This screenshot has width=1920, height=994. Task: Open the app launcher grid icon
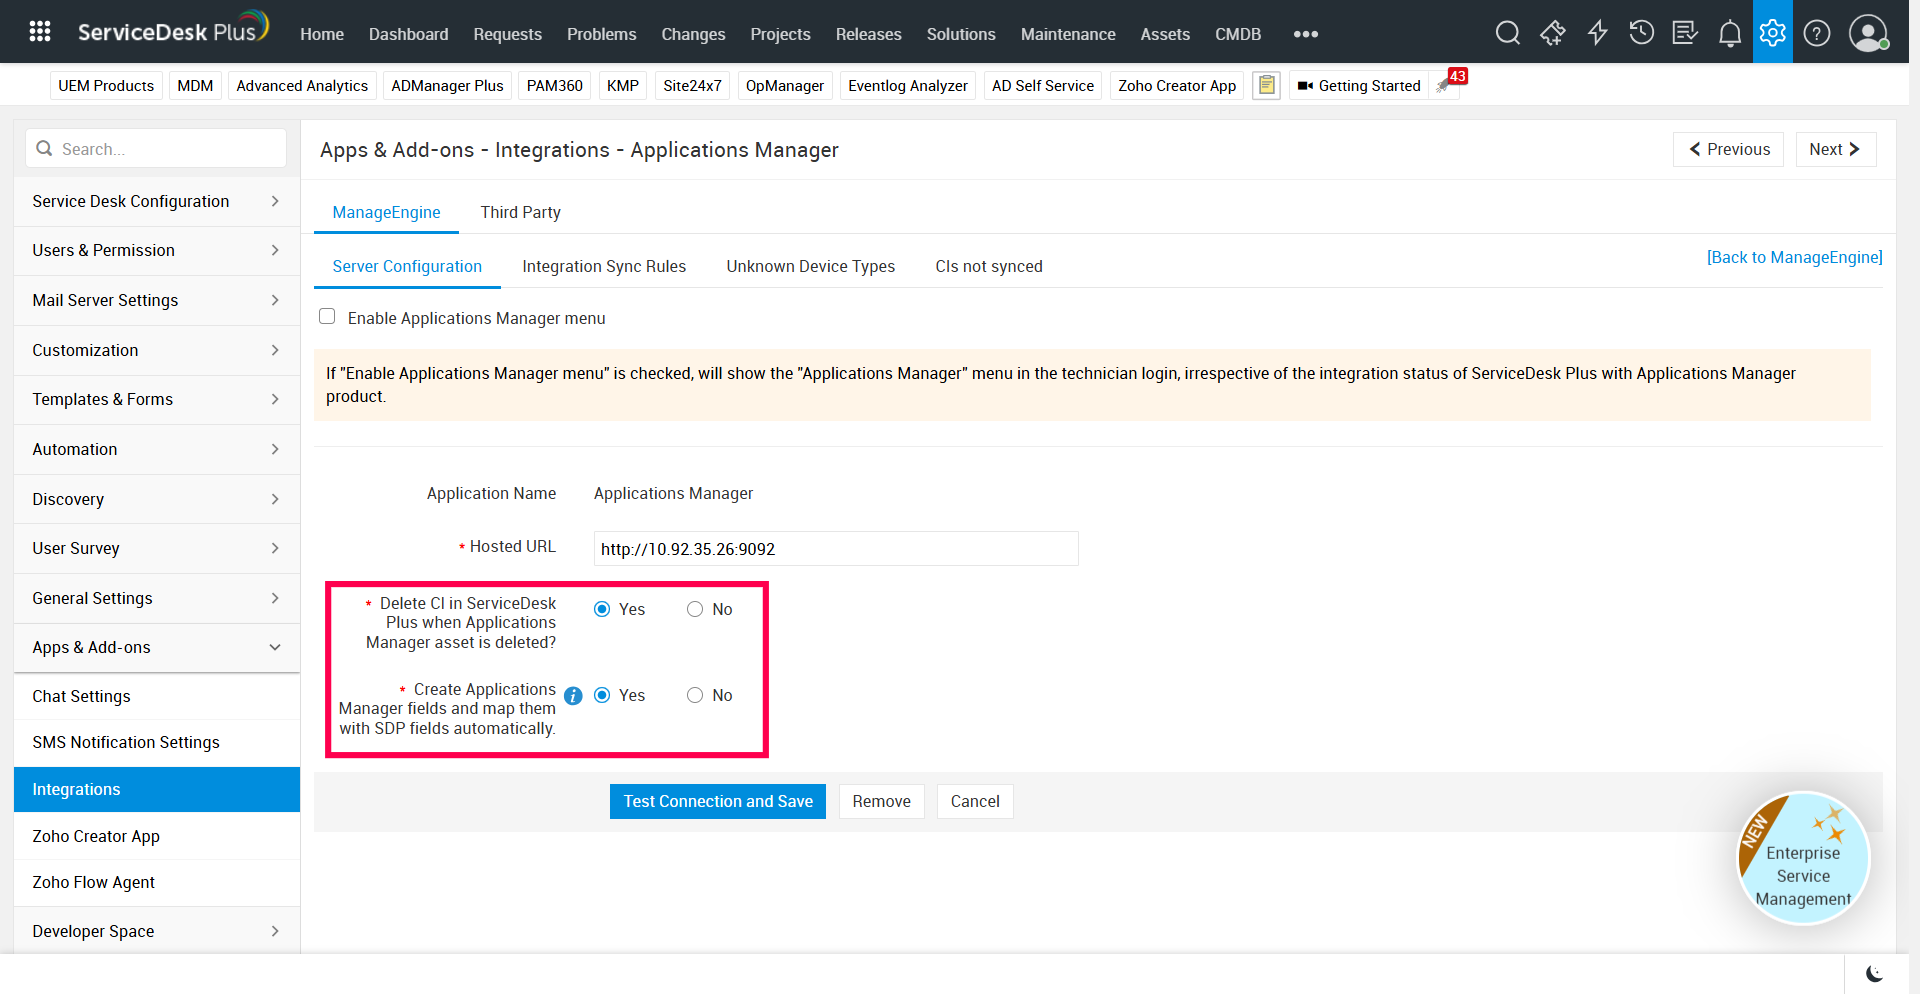(x=40, y=32)
